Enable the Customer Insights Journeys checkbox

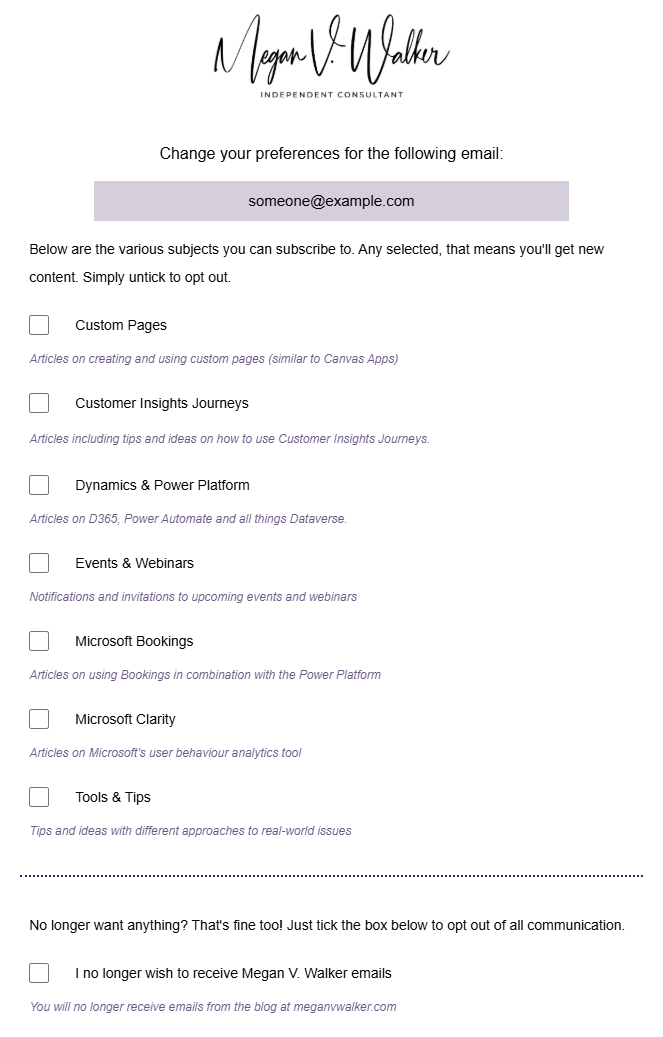[x=39, y=403]
